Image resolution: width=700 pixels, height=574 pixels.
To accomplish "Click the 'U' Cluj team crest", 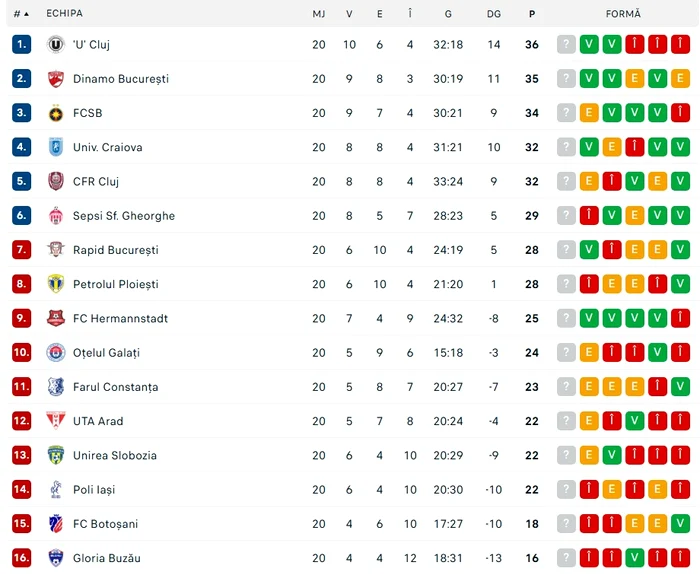I will point(56,45).
